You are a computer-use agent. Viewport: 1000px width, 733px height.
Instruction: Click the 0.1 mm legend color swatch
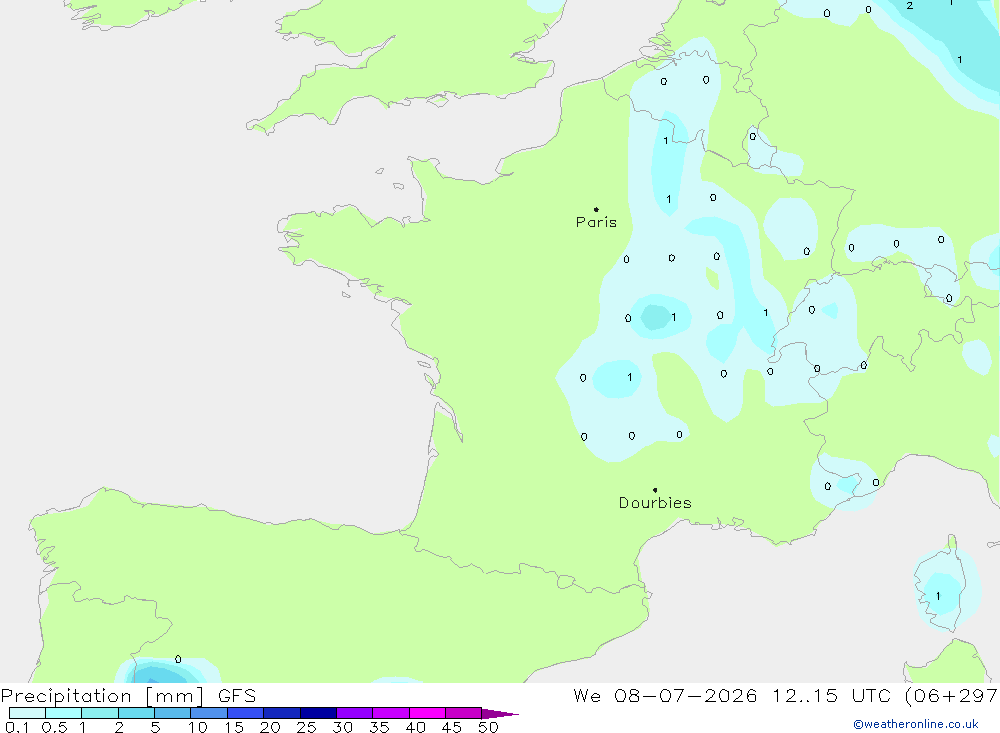pyautogui.click(x=27, y=713)
